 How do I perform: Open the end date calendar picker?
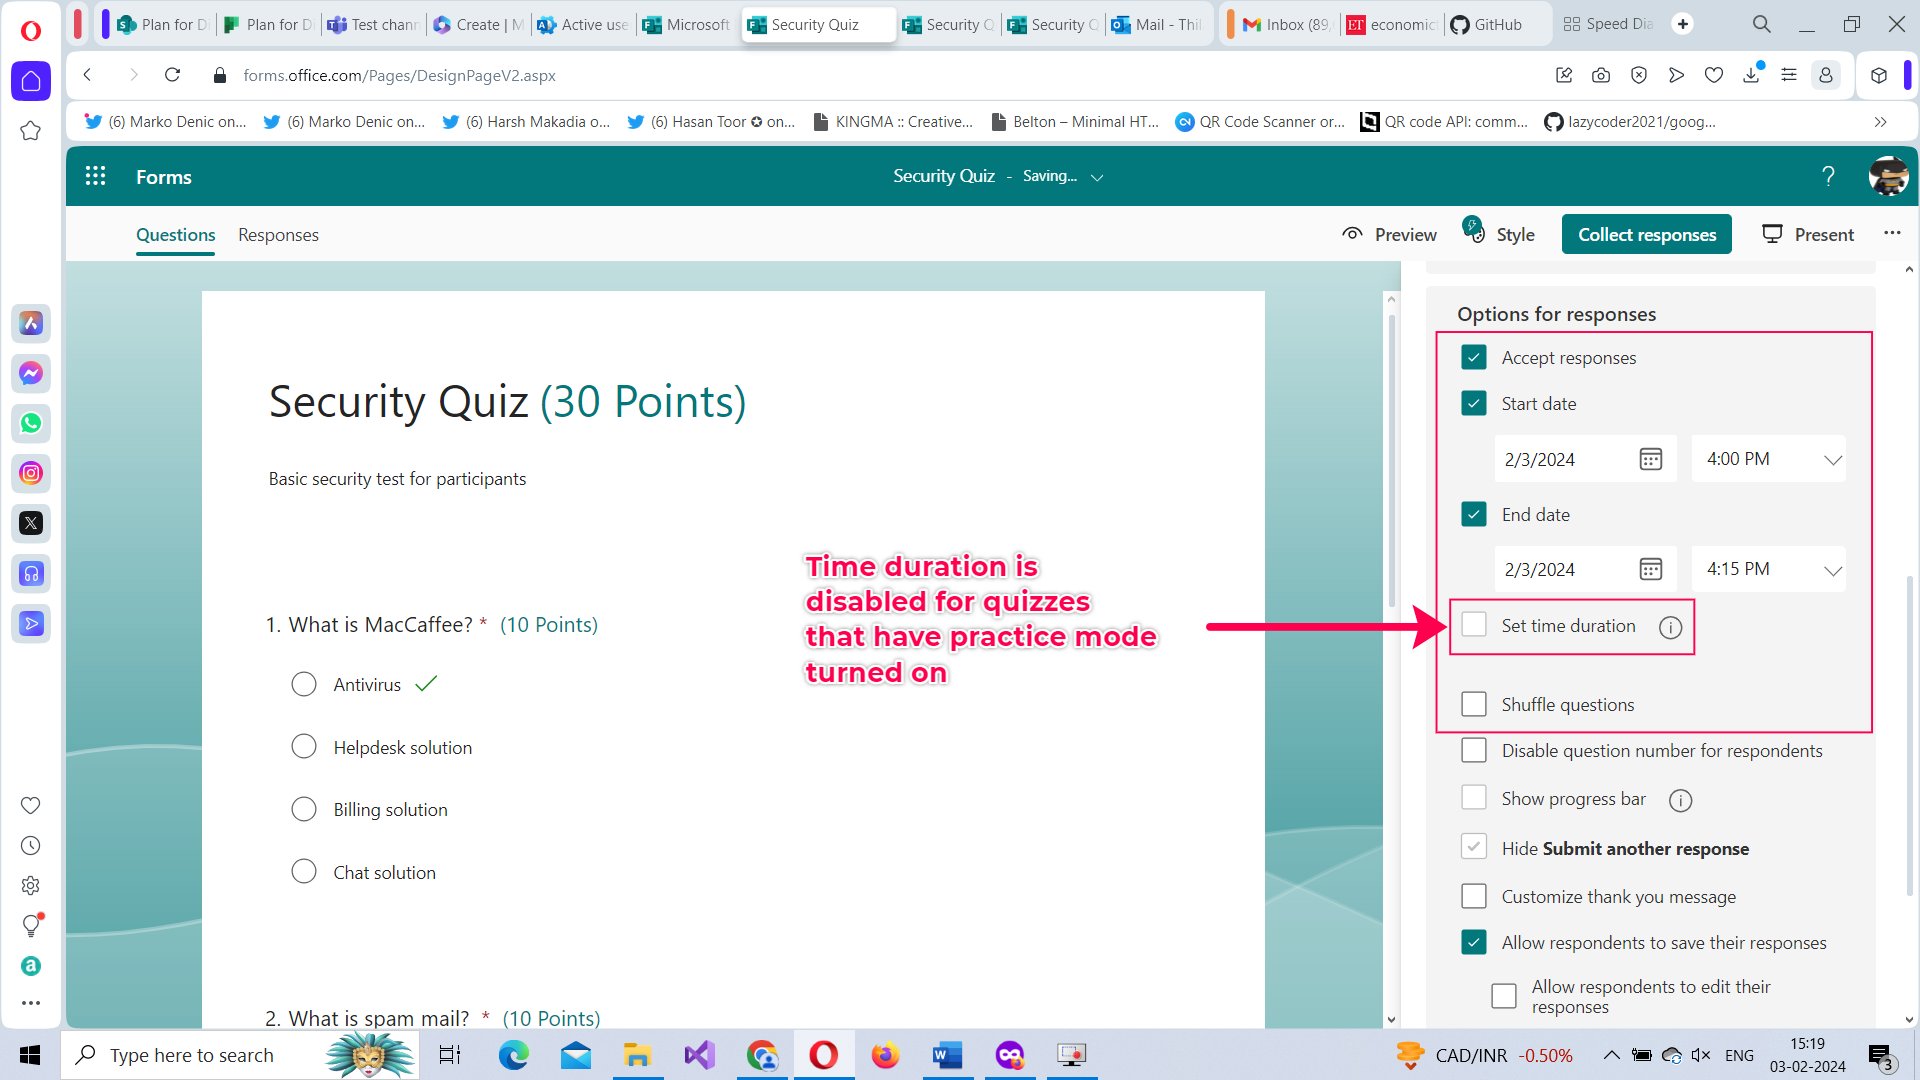point(1650,569)
